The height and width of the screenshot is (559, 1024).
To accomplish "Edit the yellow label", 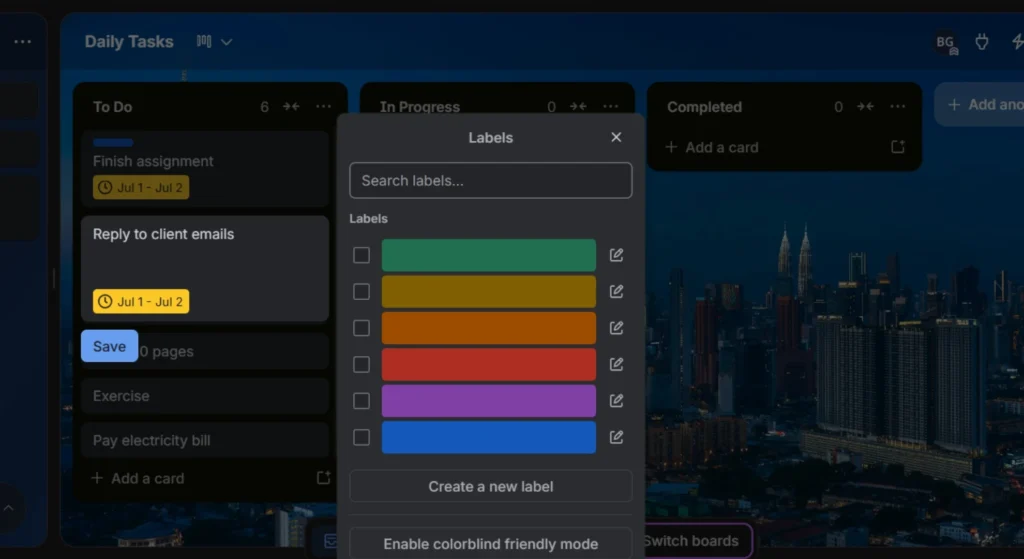I will [x=616, y=291].
